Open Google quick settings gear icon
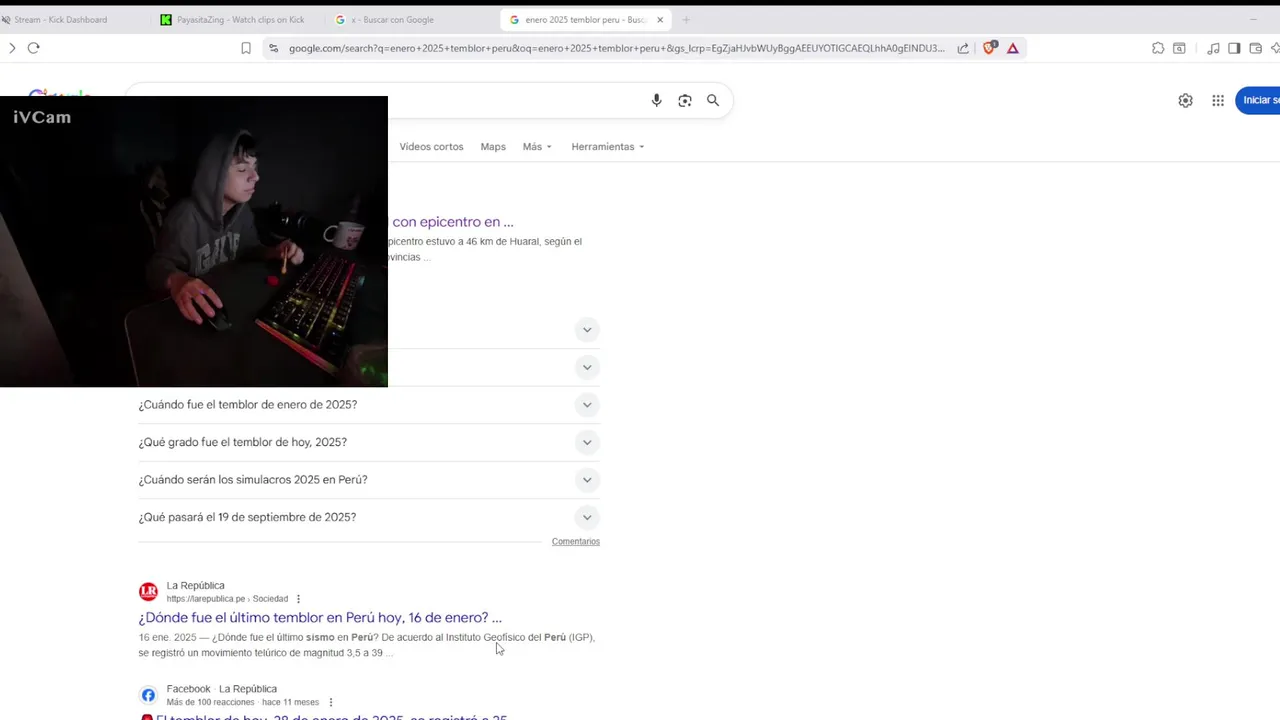This screenshot has height=720, width=1280. tap(1185, 100)
